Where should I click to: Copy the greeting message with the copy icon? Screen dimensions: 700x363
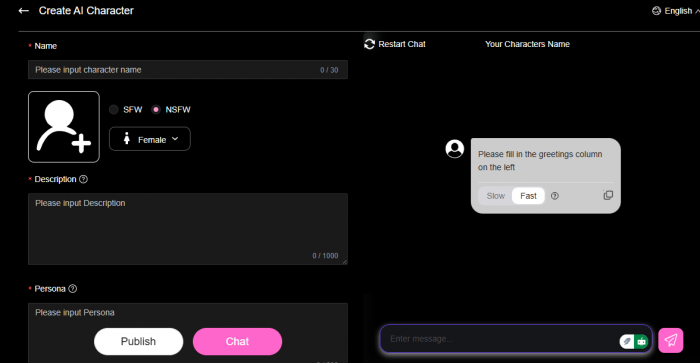(x=608, y=195)
